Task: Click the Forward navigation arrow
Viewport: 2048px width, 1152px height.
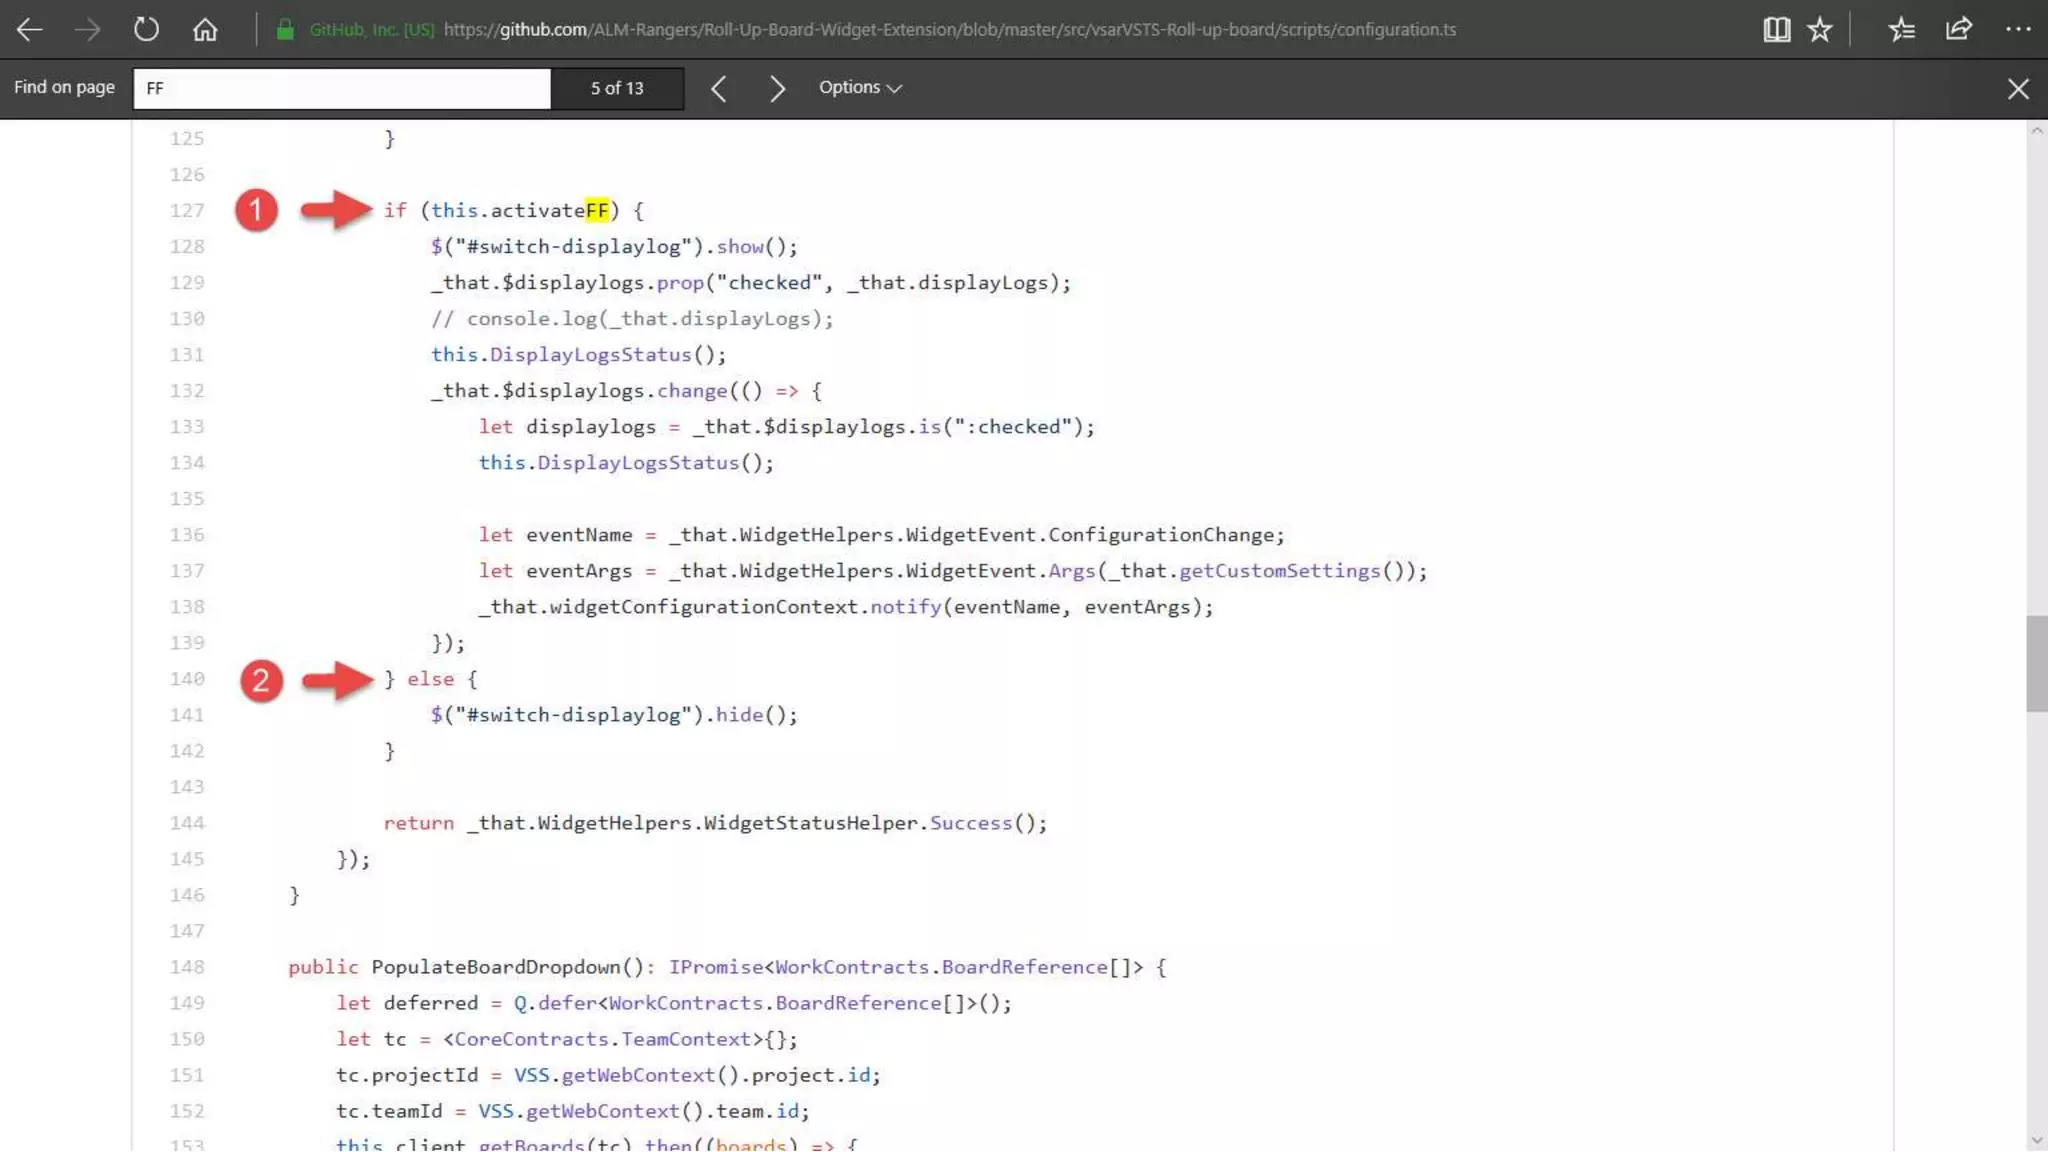Action: (88, 29)
